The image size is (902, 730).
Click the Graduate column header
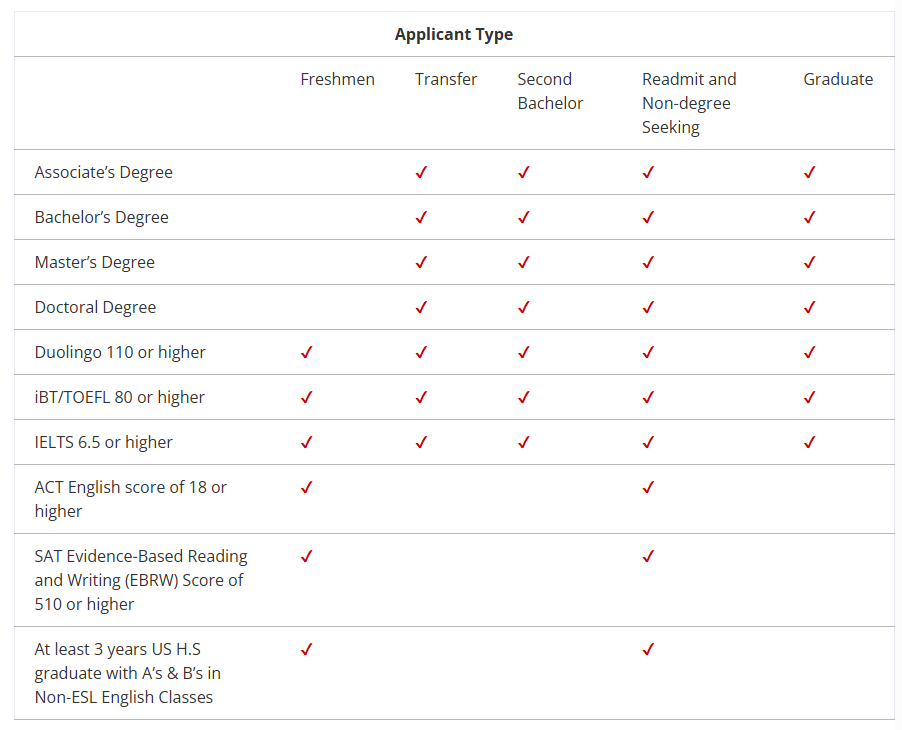tap(838, 79)
